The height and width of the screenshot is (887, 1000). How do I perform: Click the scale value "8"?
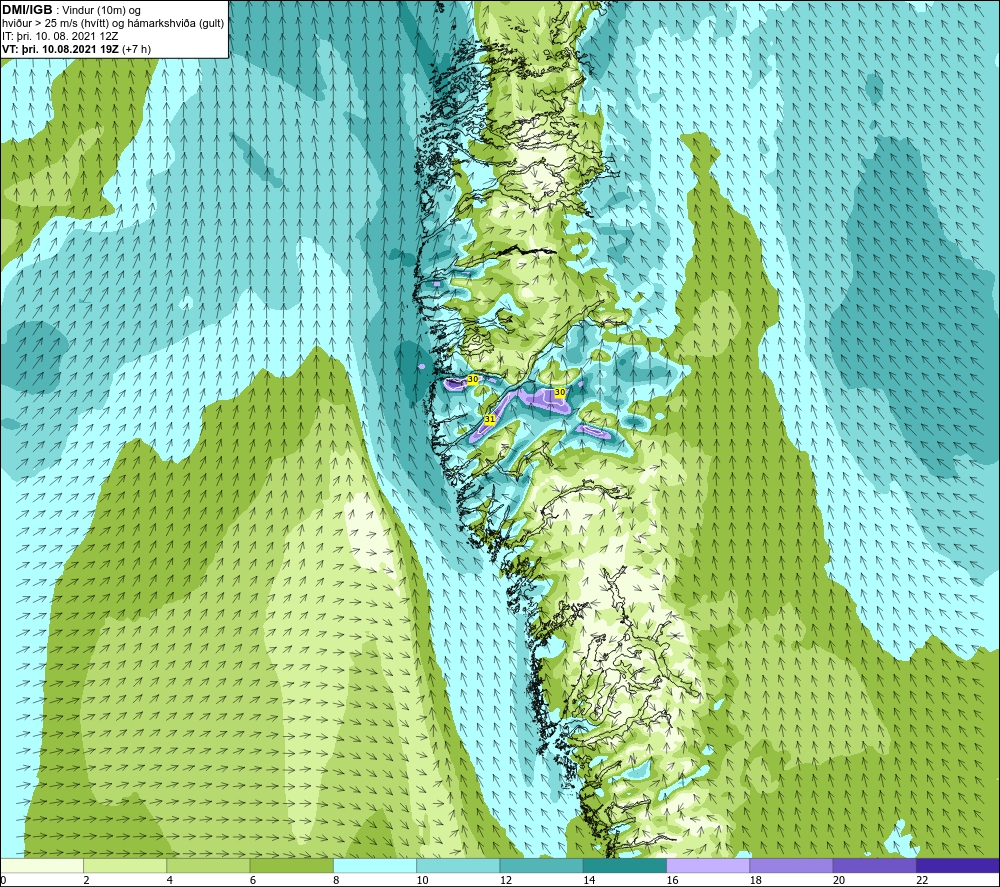[x=336, y=880]
